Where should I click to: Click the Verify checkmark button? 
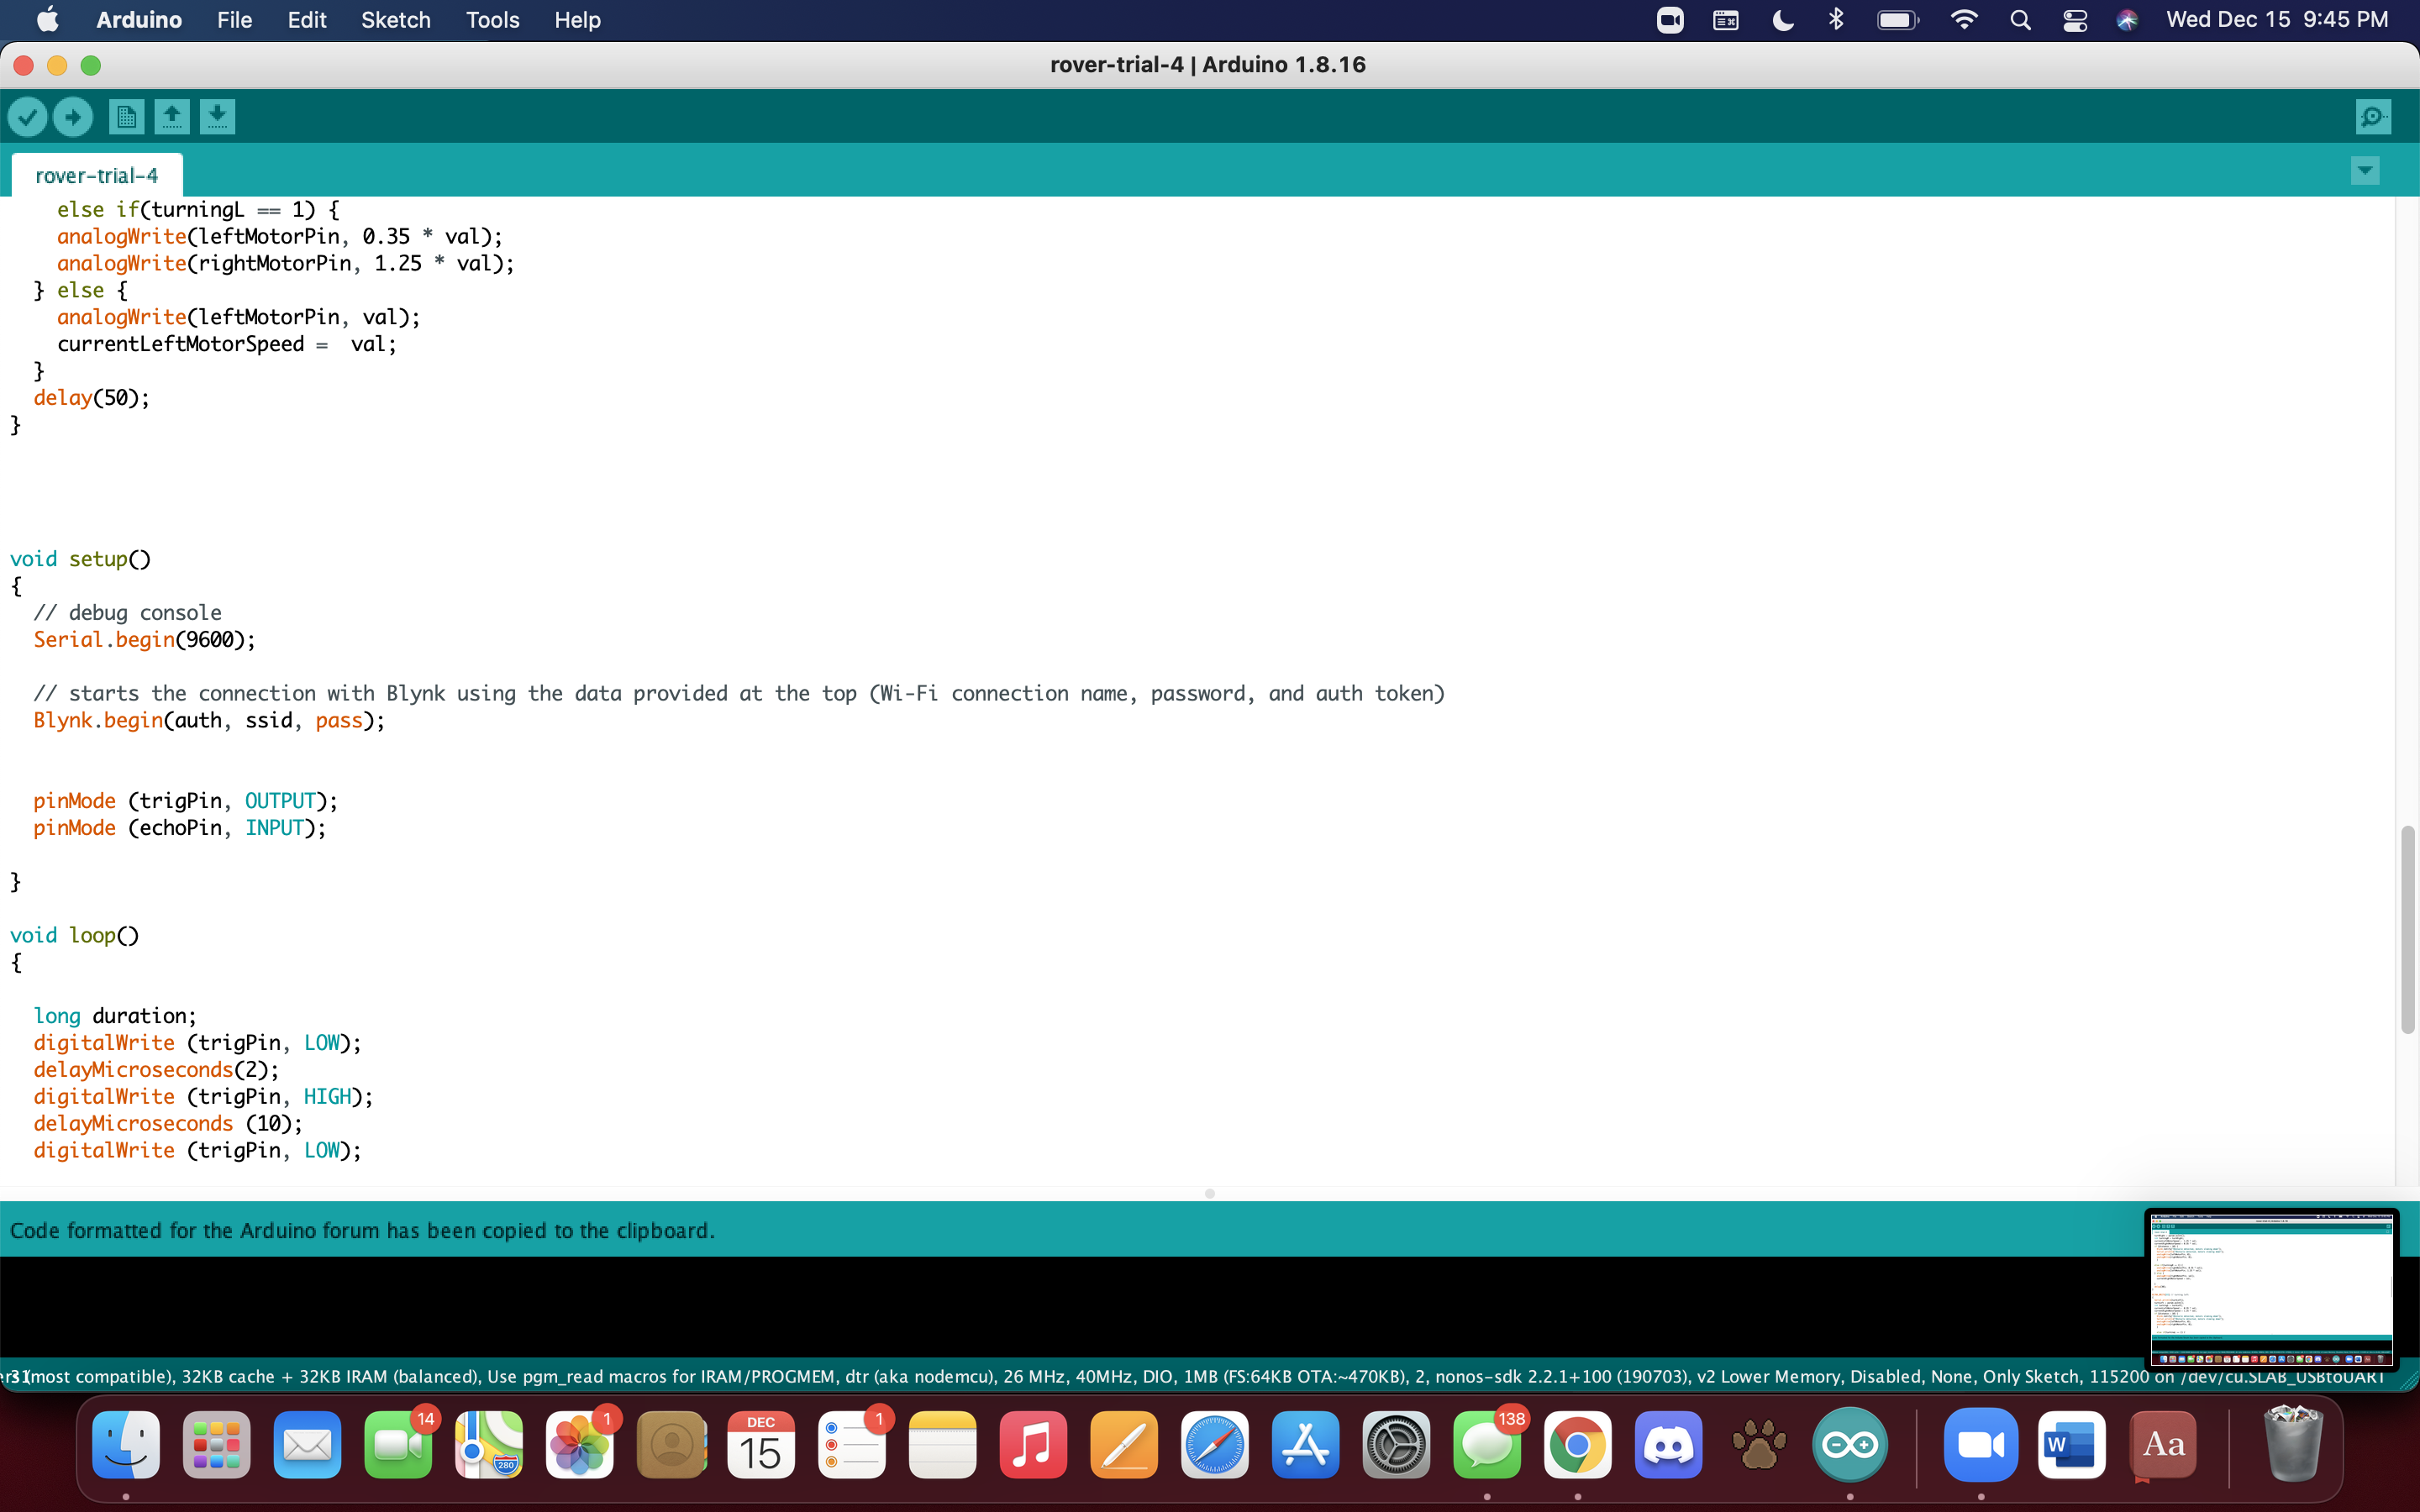coord(28,117)
